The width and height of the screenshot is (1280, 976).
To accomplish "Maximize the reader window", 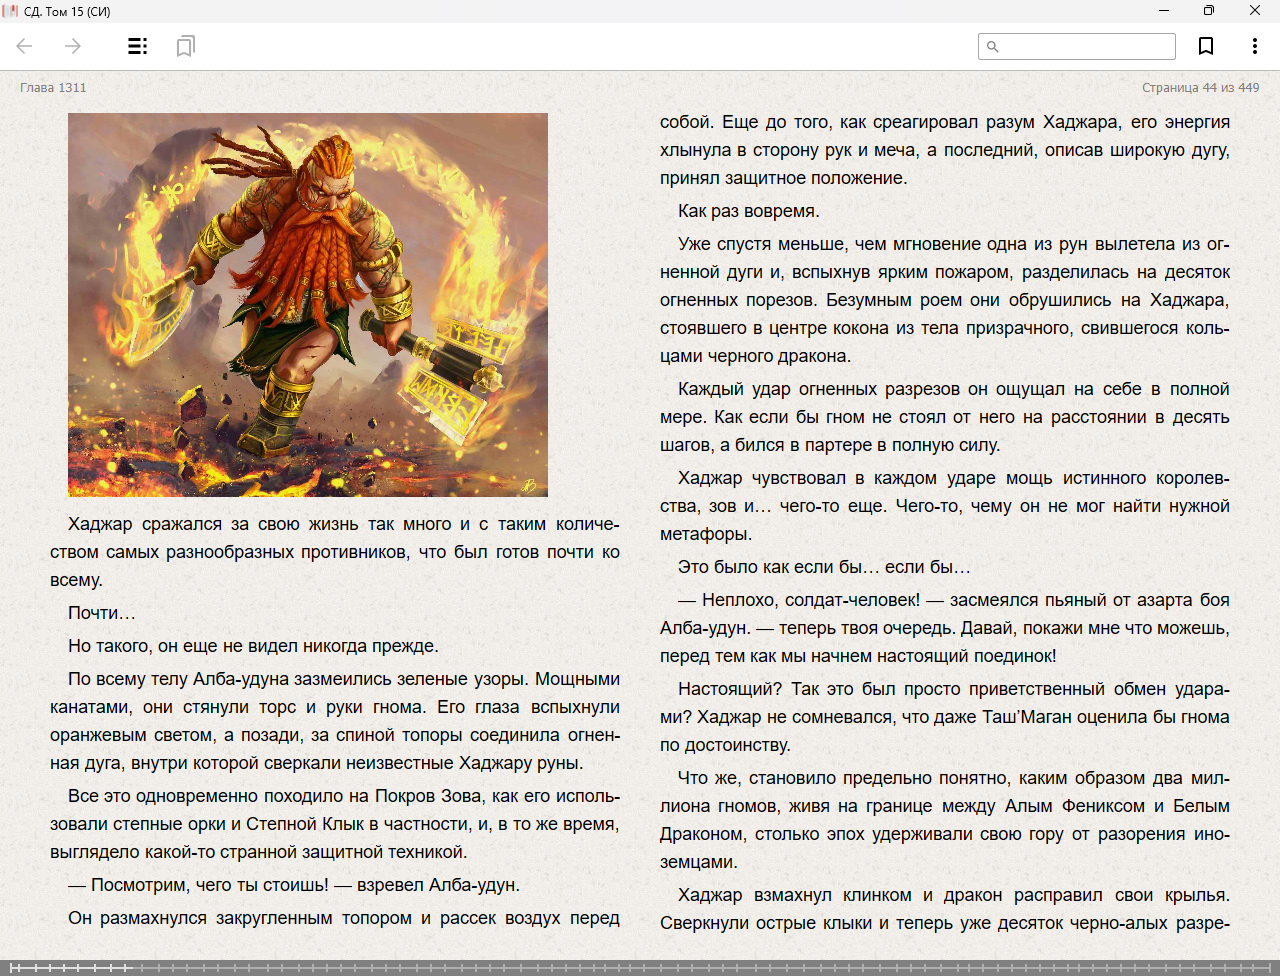I will [x=1208, y=11].
